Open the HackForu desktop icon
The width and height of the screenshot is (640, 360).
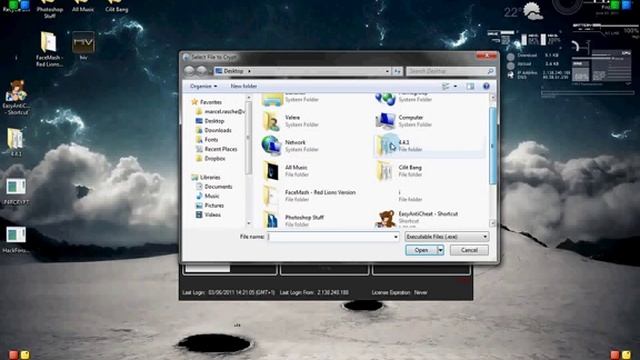(16, 239)
